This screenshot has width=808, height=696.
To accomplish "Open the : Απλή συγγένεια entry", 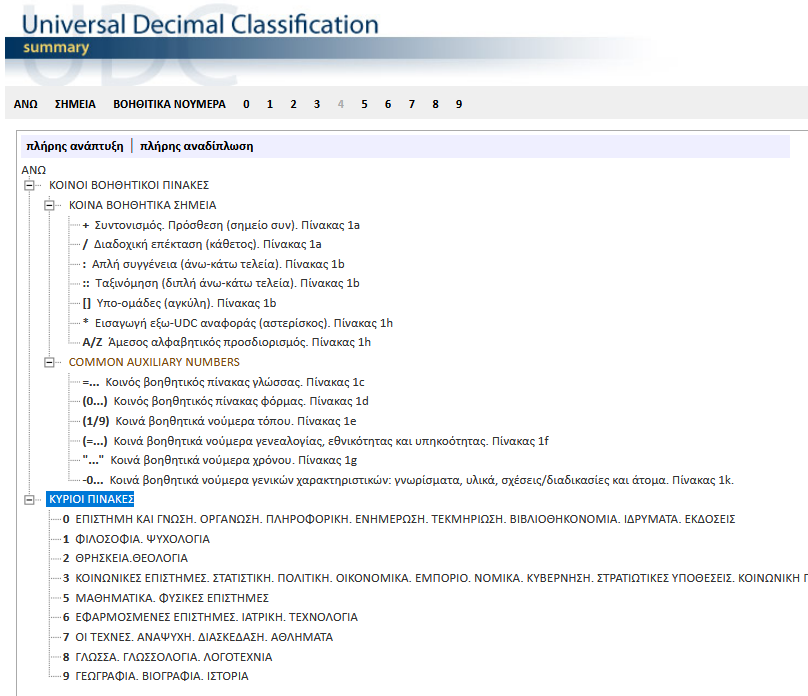I will (x=213, y=264).
